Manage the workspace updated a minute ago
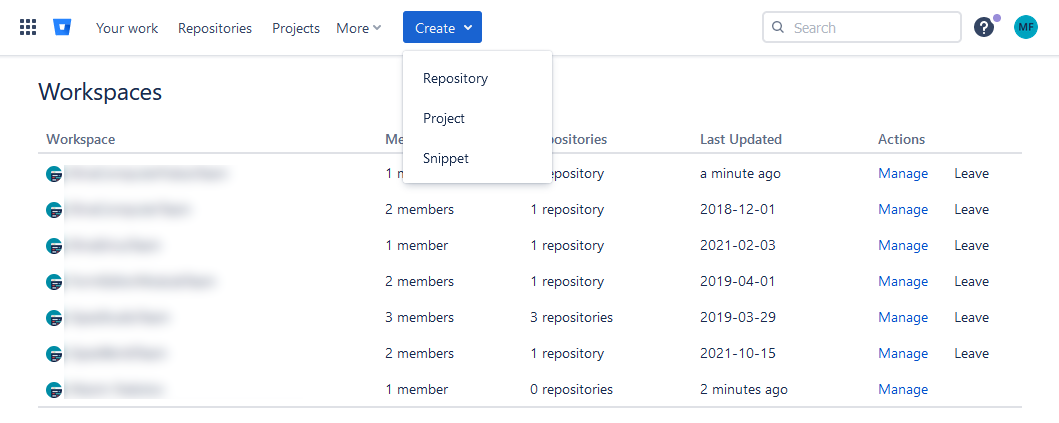Viewport: 1059px width, 423px height. click(x=903, y=174)
